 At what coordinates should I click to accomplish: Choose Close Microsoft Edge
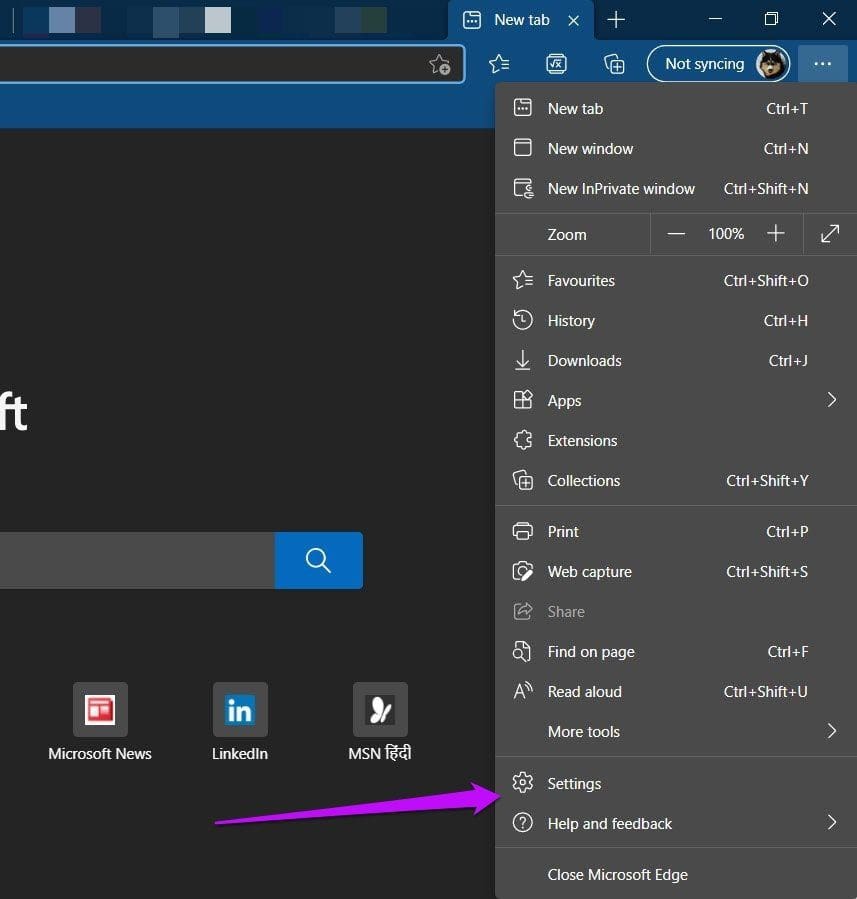(676, 874)
